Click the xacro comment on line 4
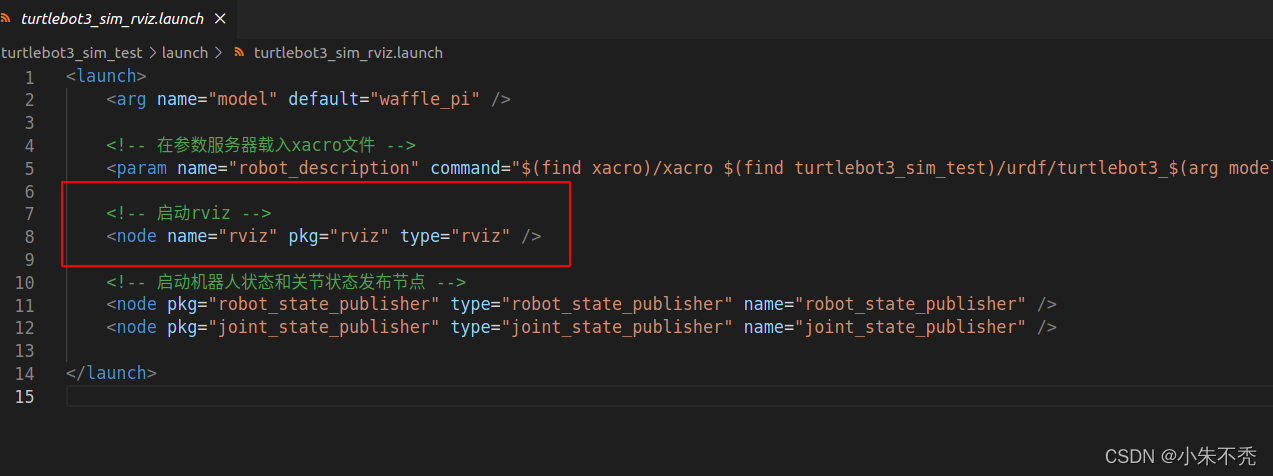This screenshot has width=1273, height=476. click(261, 145)
